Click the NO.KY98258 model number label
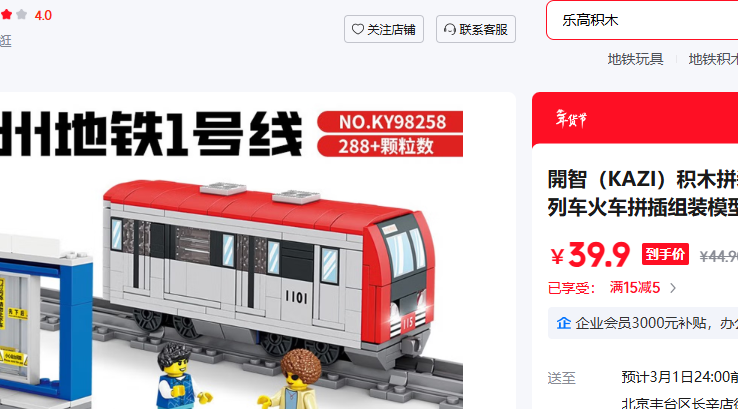The width and height of the screenshot is (738, 409). pyautogui.click(x=390, y=122)
